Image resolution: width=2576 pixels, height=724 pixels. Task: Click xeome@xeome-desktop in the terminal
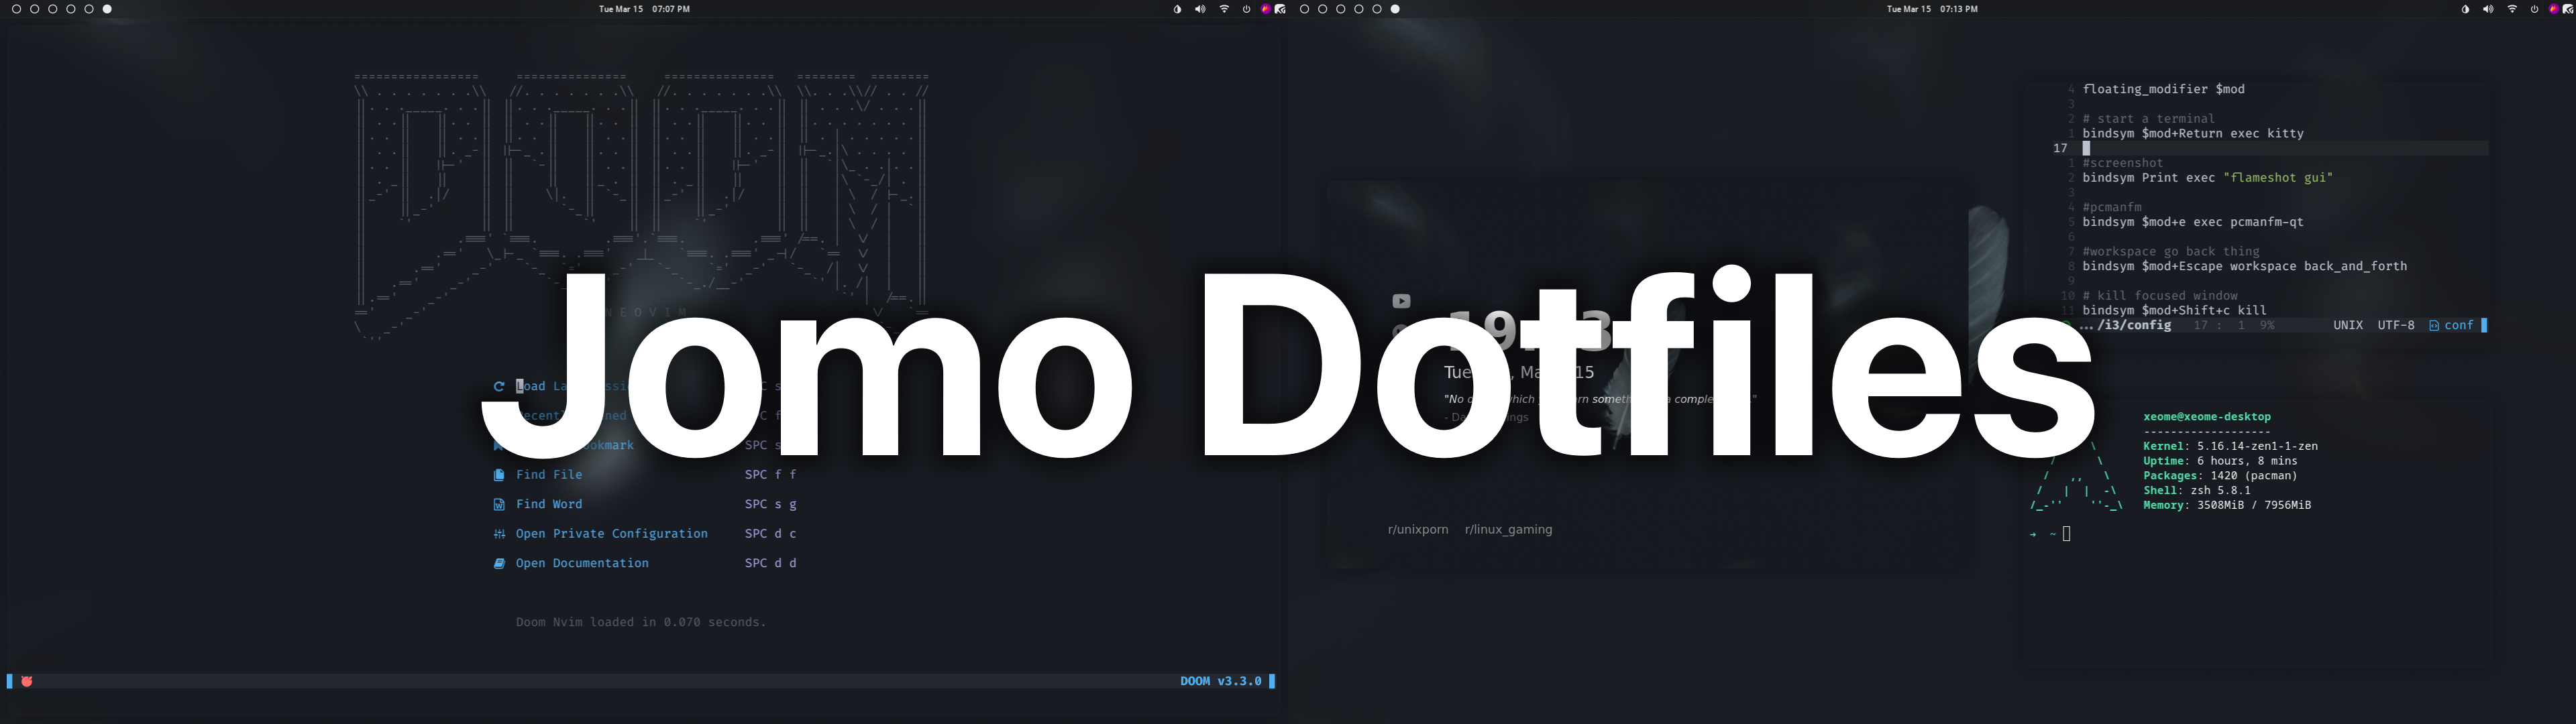[x=2207, y=417]
